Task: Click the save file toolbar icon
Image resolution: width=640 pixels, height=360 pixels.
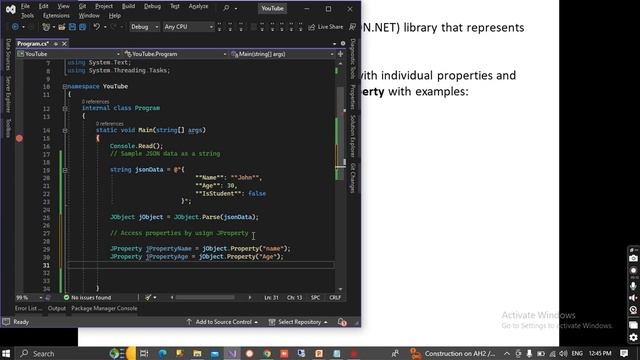Action: click(x=72, y=27)
